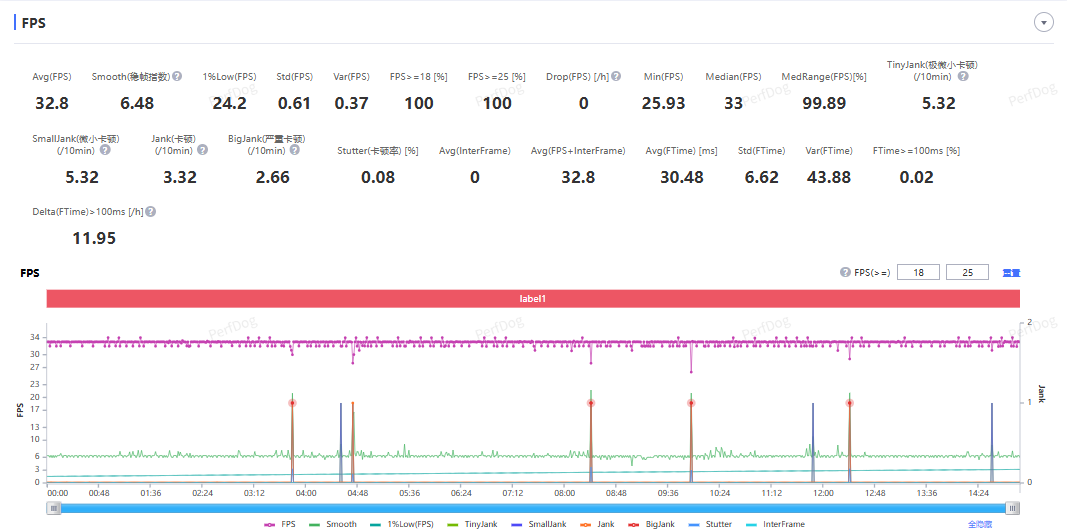
Task: Click help icon beside Drop(FPS) [/h]
Action: (x=616, y=76)
